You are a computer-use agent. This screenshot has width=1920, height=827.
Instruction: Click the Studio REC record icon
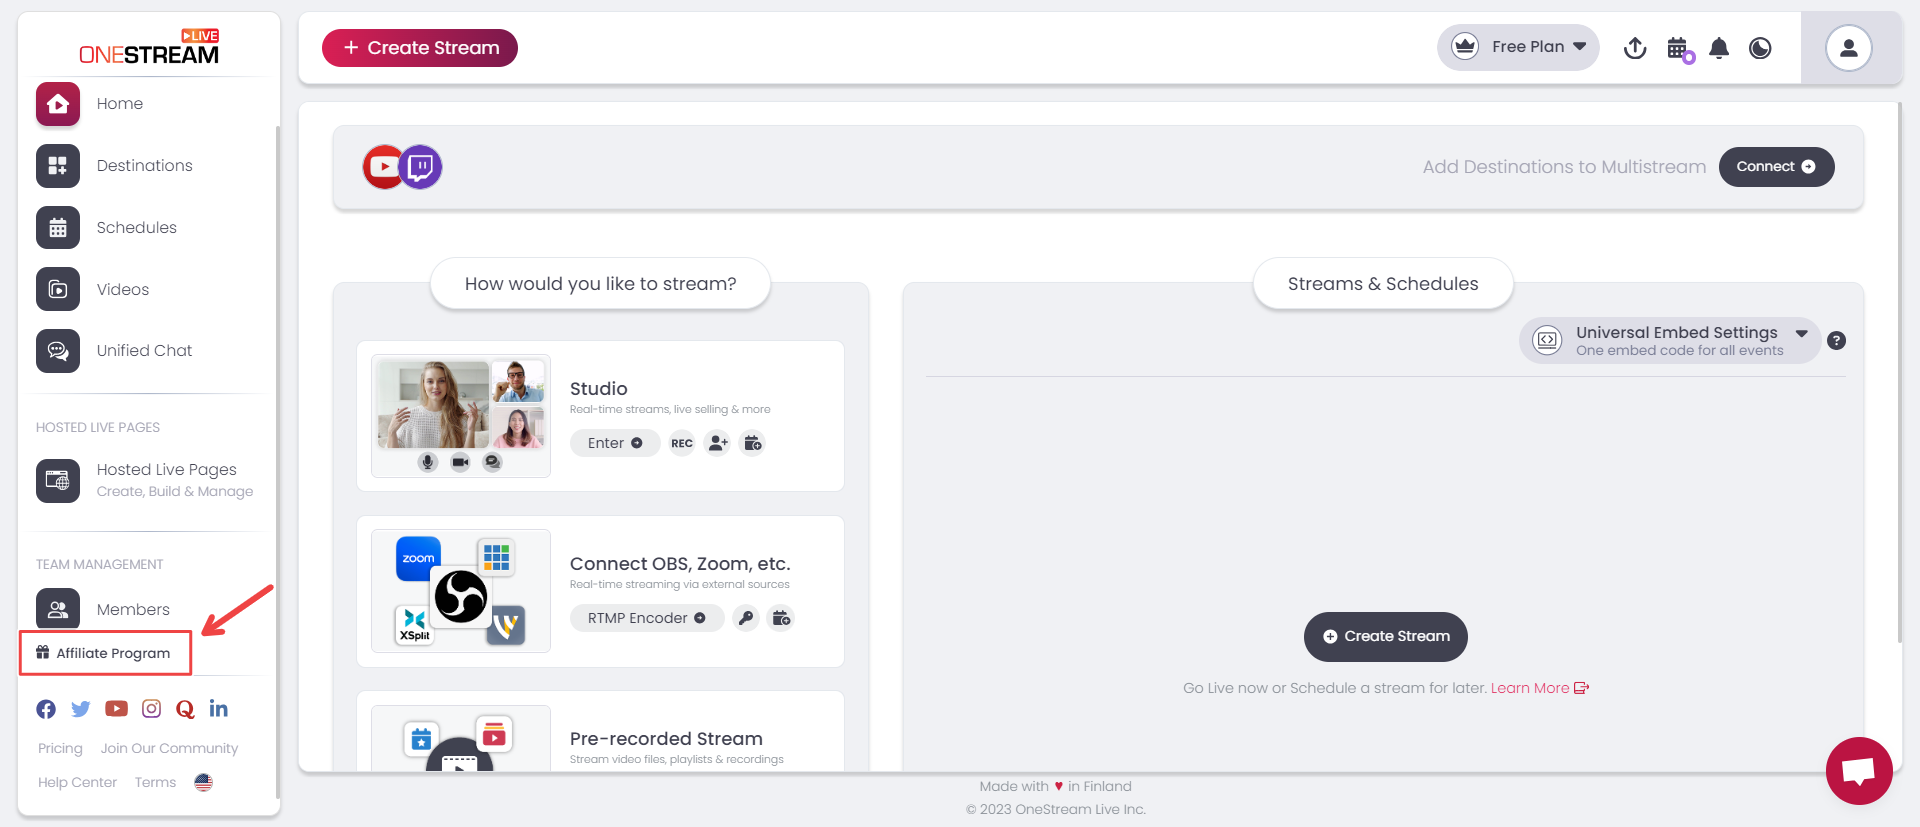click(682, 443)
